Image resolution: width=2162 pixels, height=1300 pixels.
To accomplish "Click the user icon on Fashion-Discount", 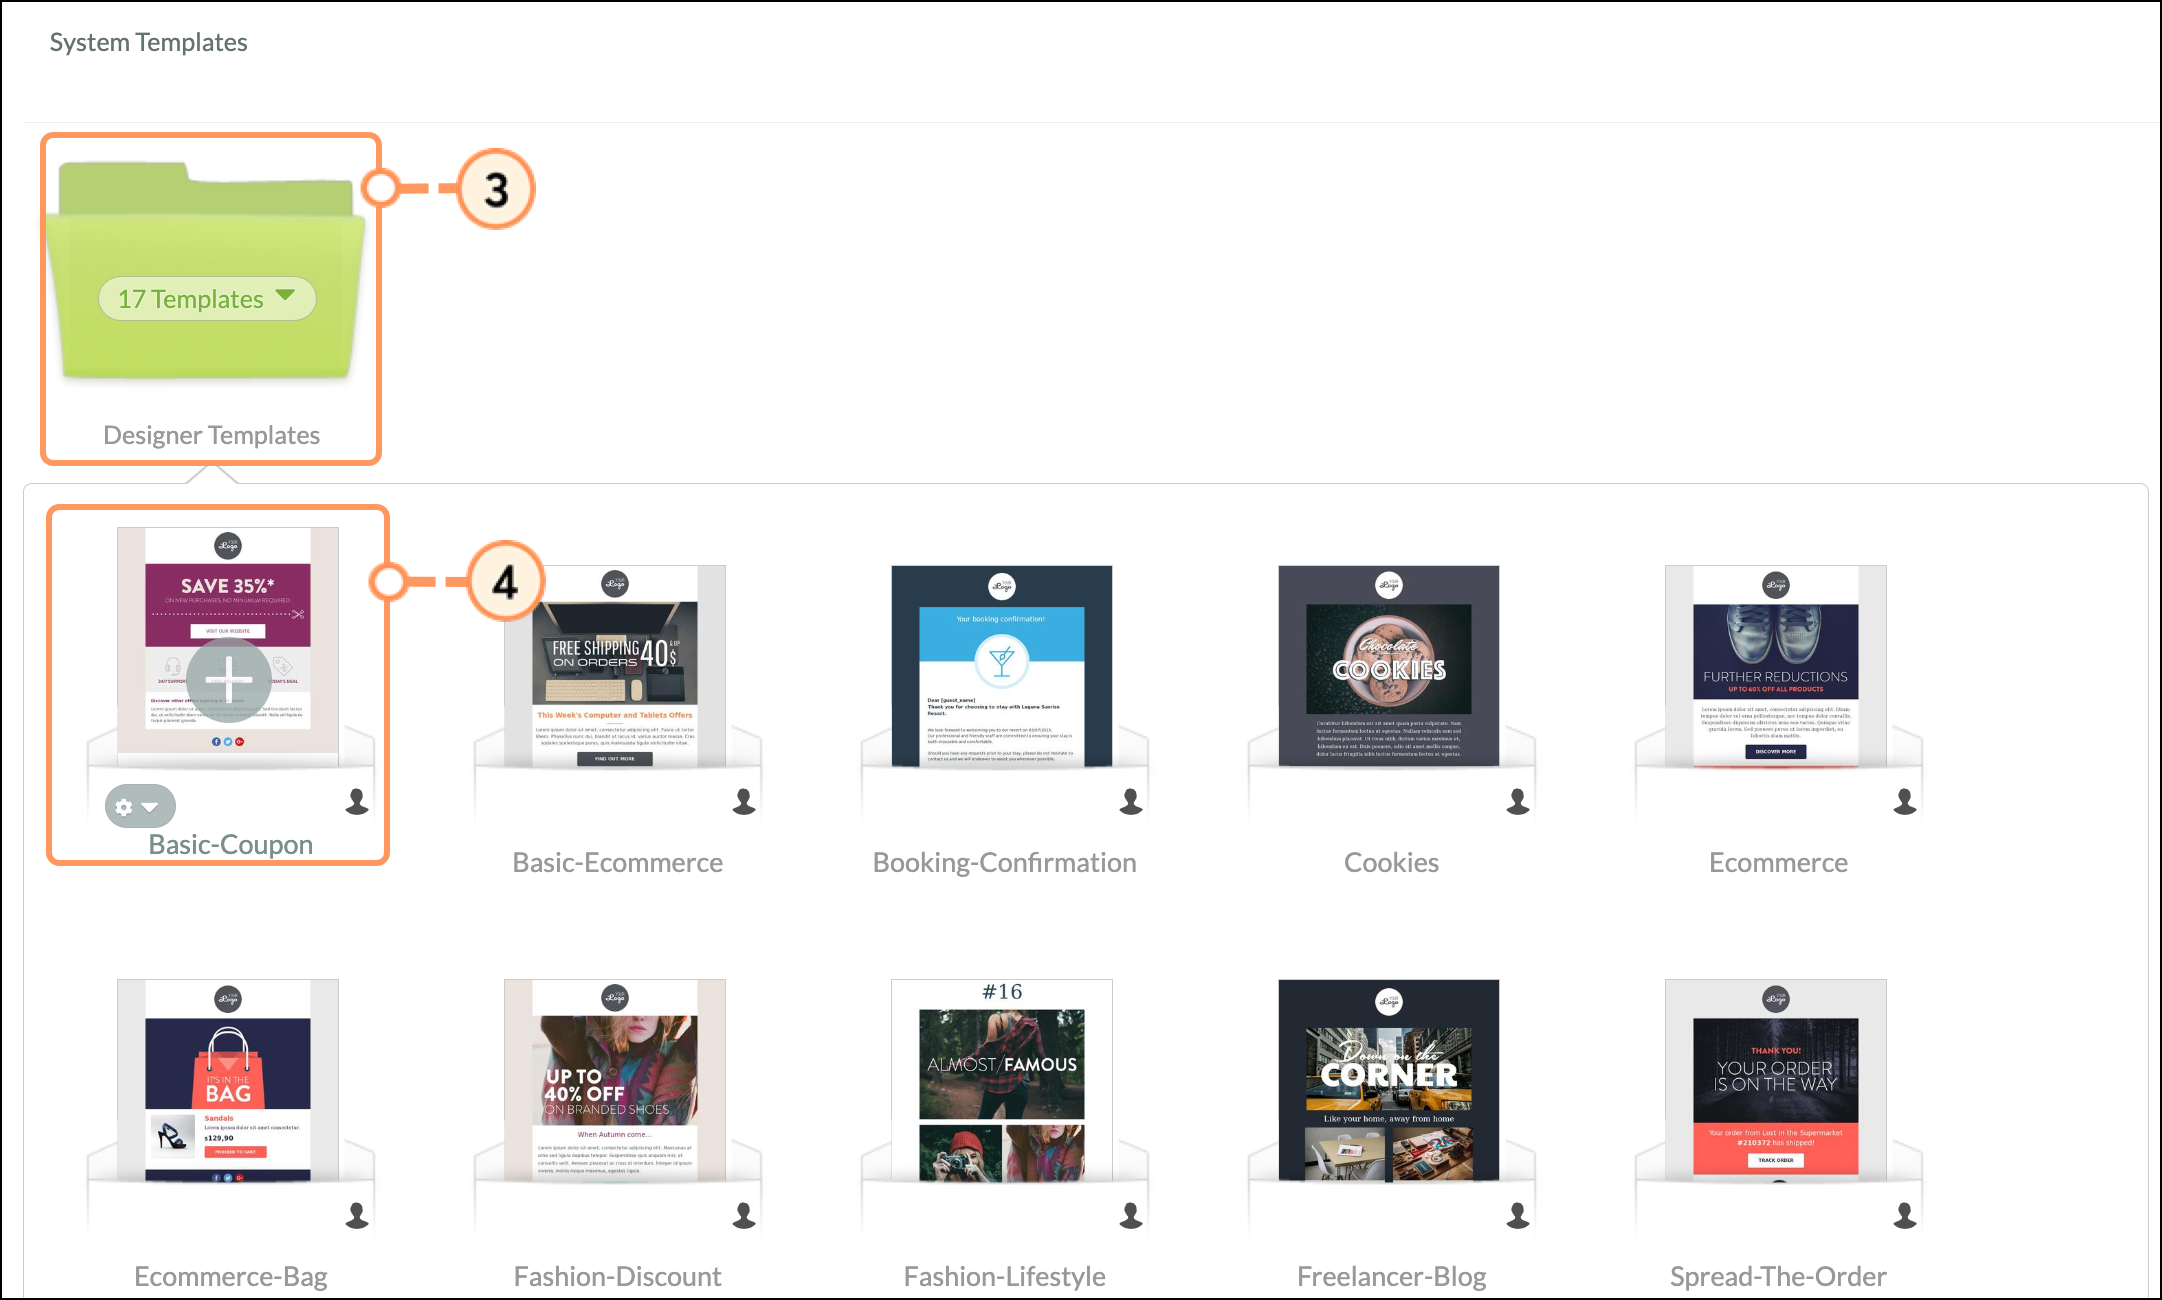I will pos(744,1216).
